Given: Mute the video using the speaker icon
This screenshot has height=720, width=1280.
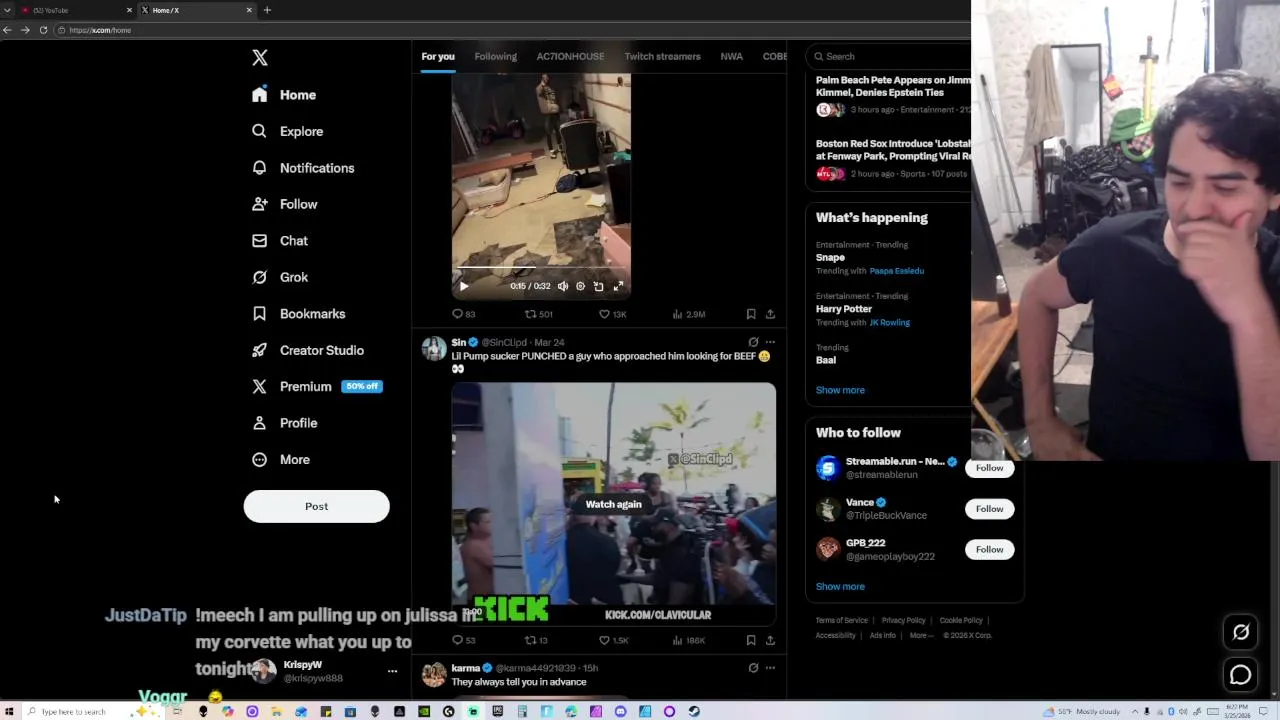Looking at the screenshot, I should [563, 286].
